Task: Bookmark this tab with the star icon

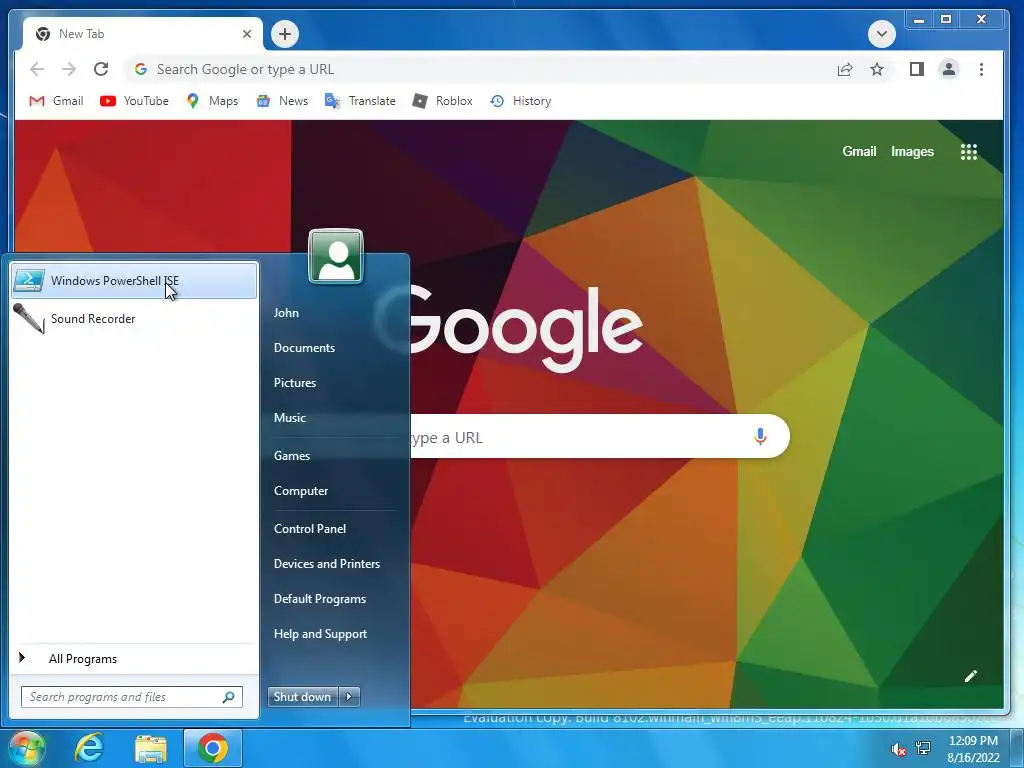Action: click(877, 69)
